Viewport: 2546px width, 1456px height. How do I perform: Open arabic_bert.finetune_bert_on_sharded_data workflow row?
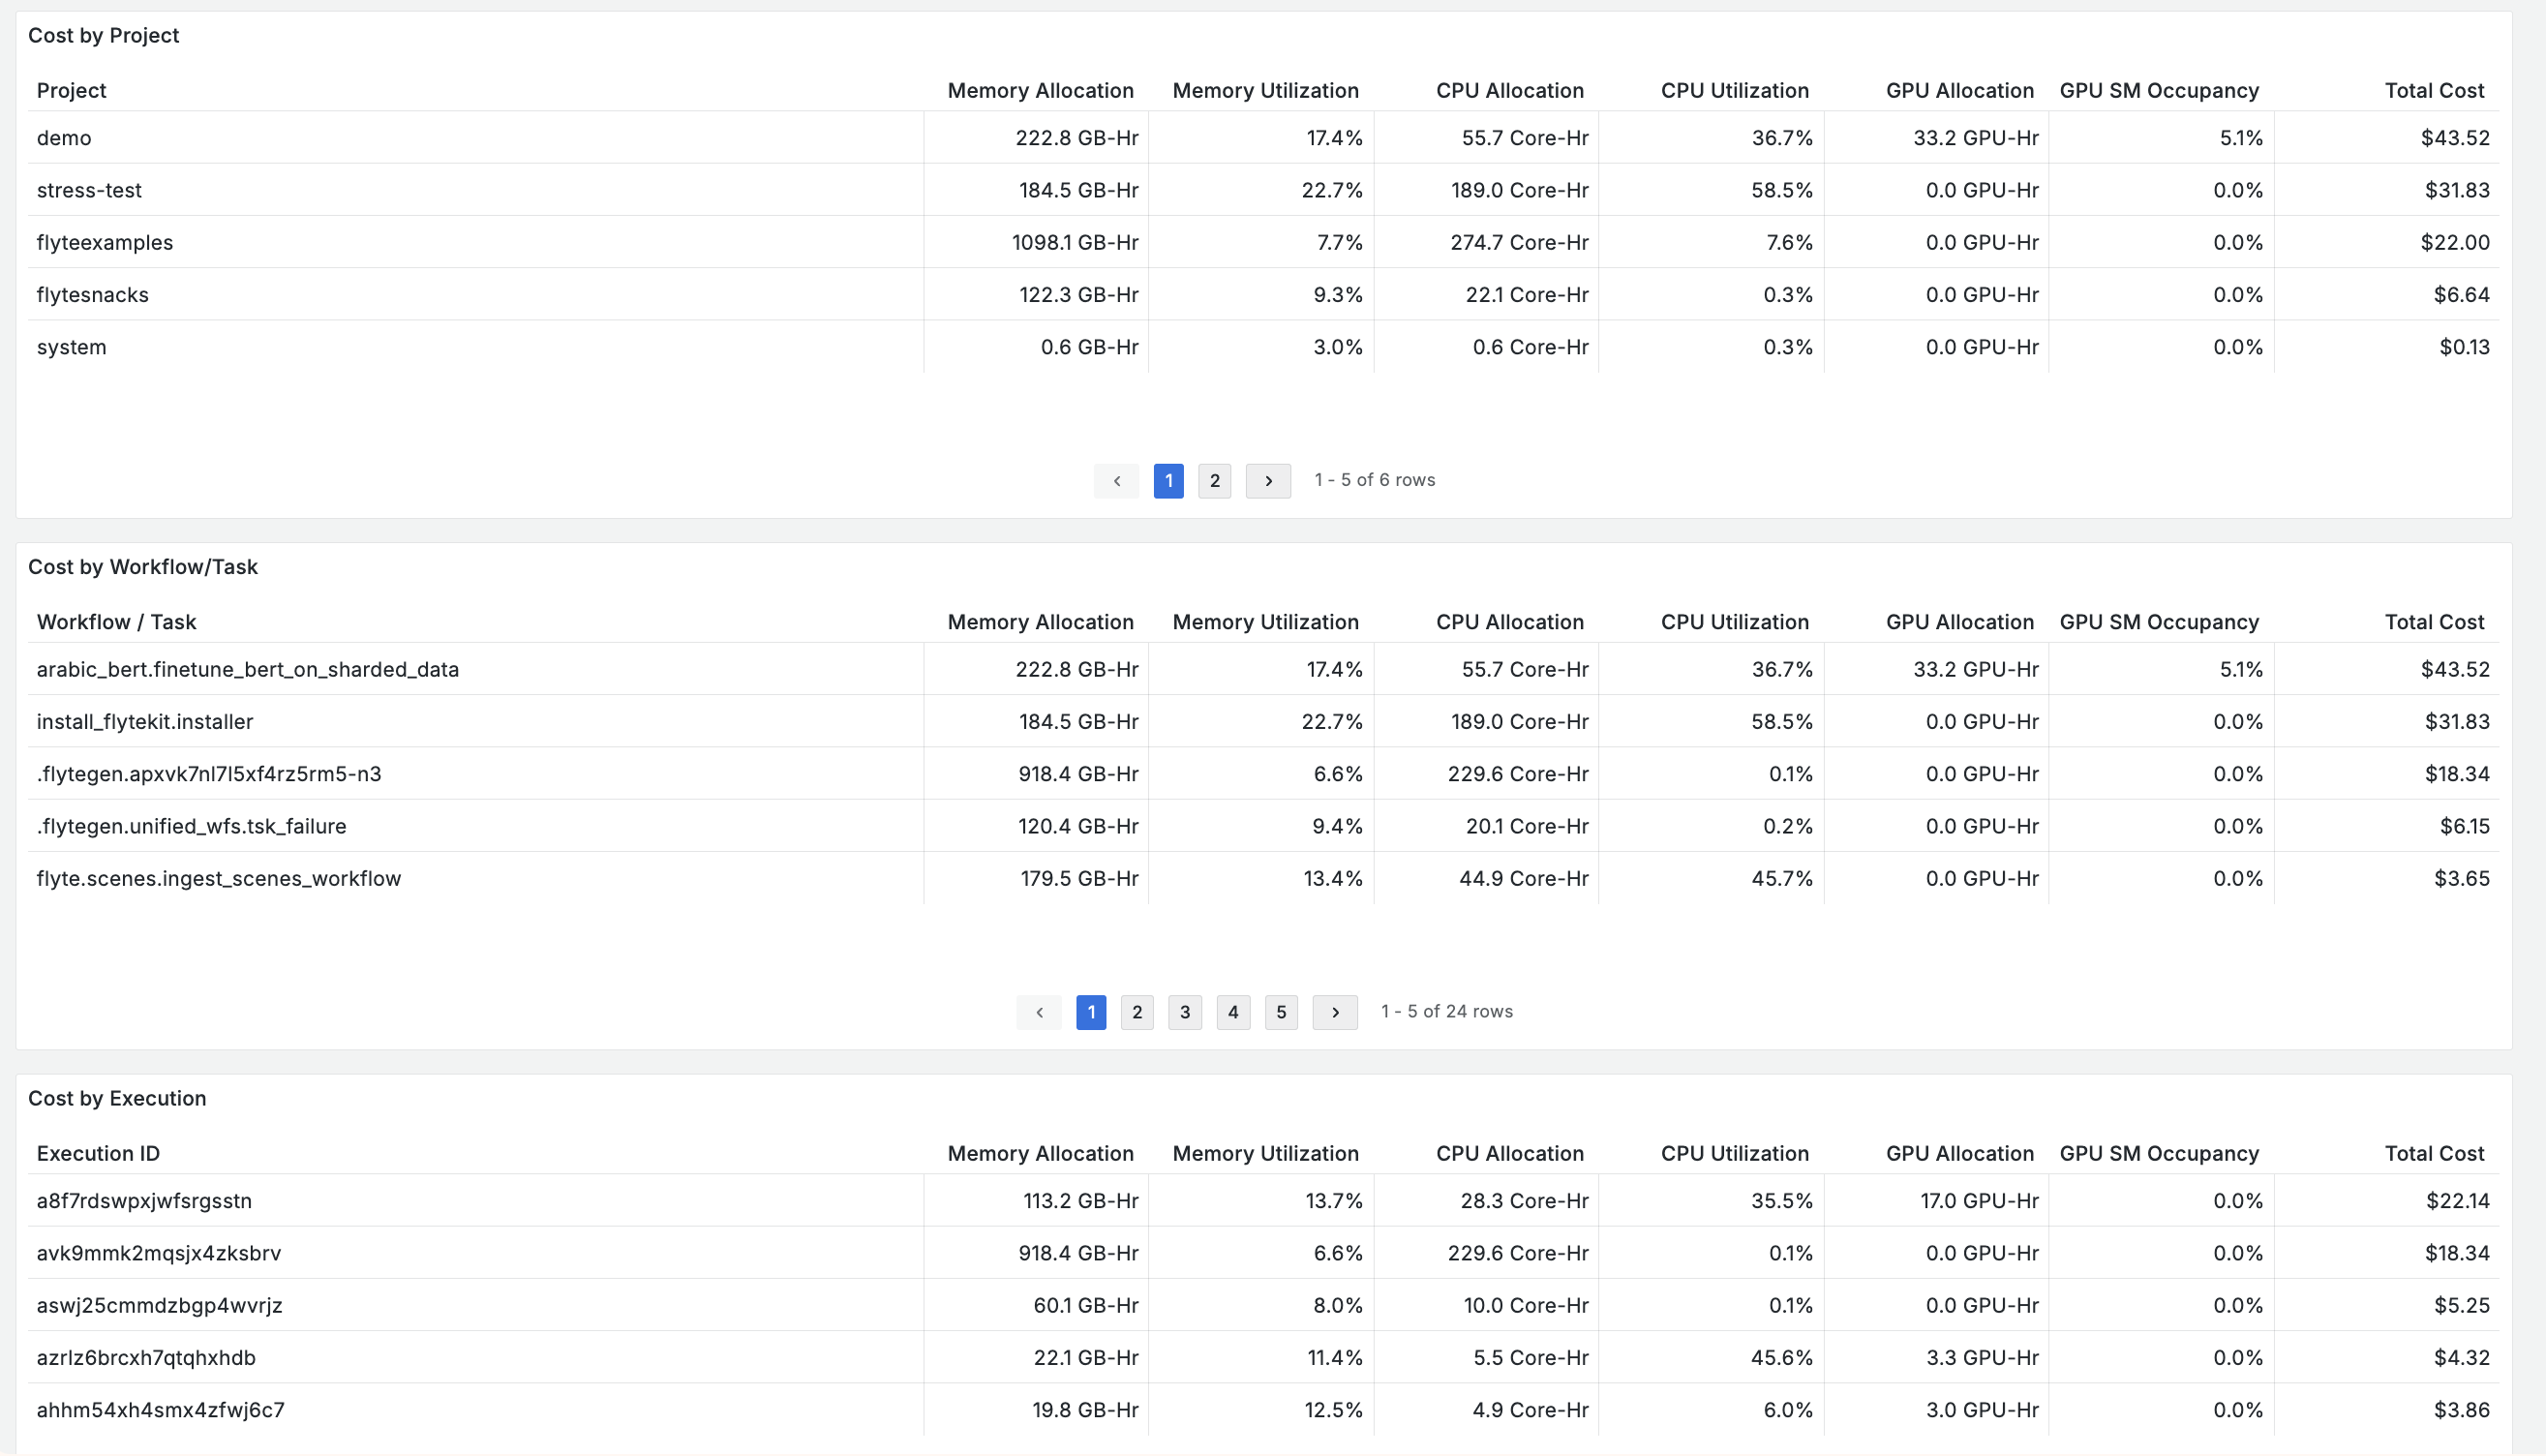[247, 669]
